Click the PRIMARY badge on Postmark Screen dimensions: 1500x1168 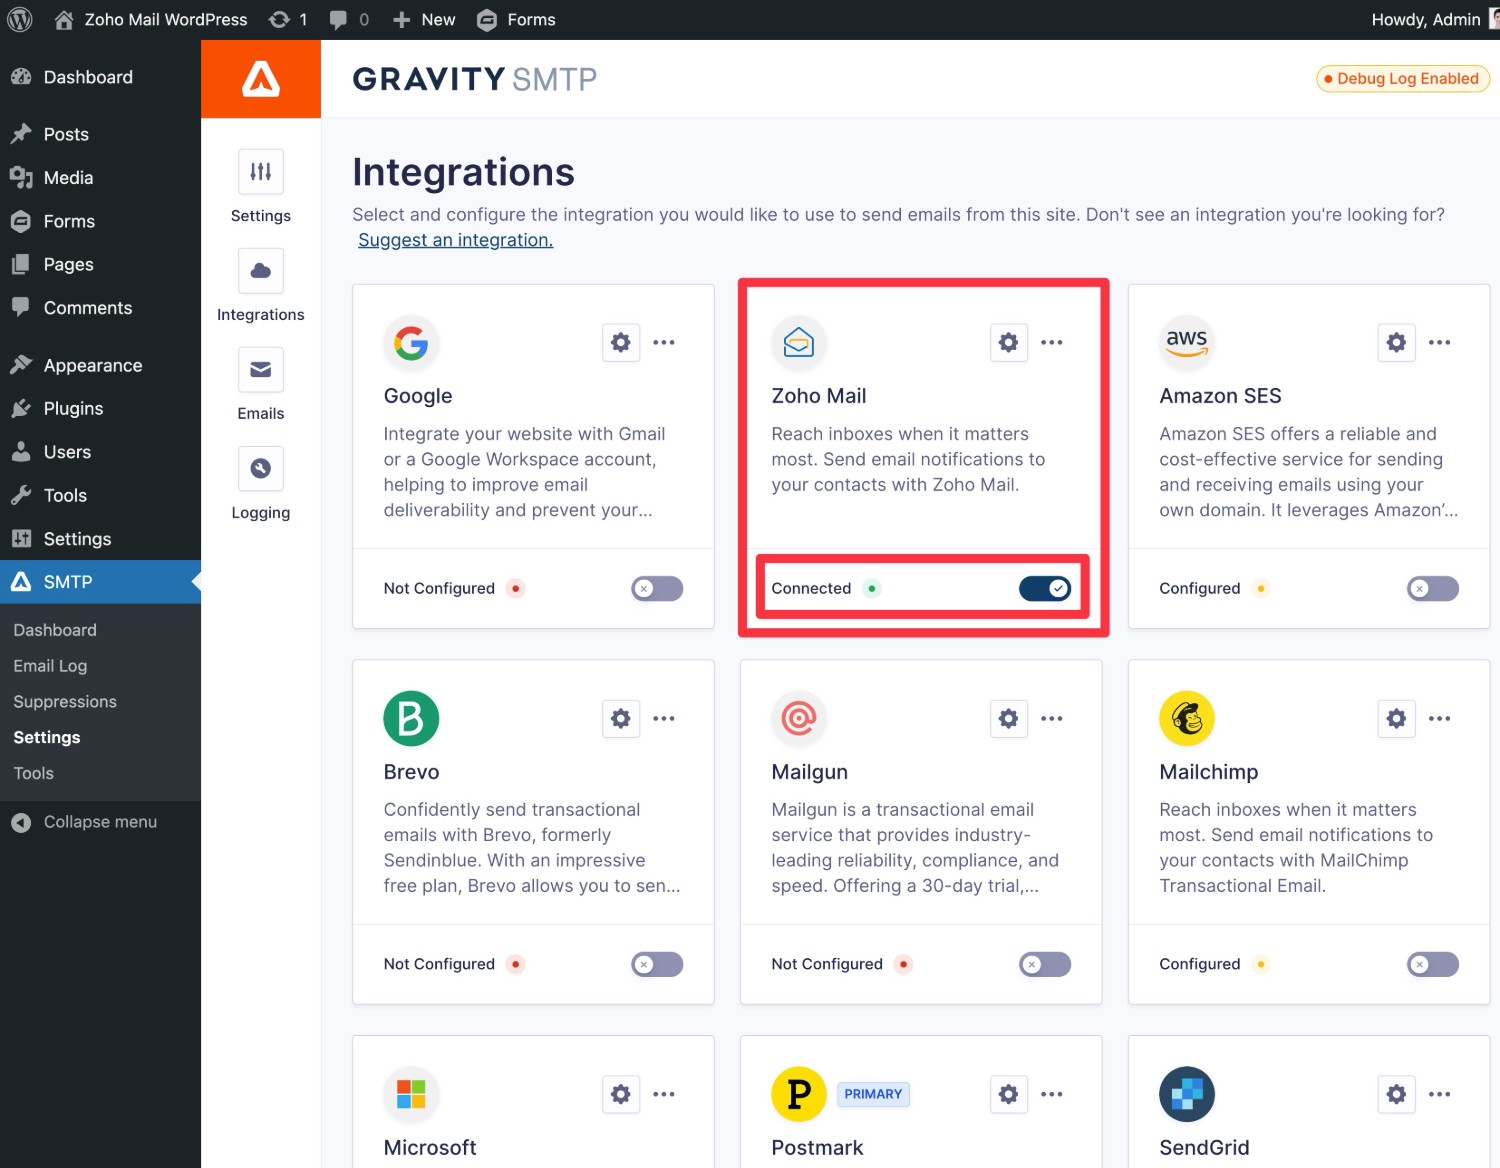(x=873, y=1095)
